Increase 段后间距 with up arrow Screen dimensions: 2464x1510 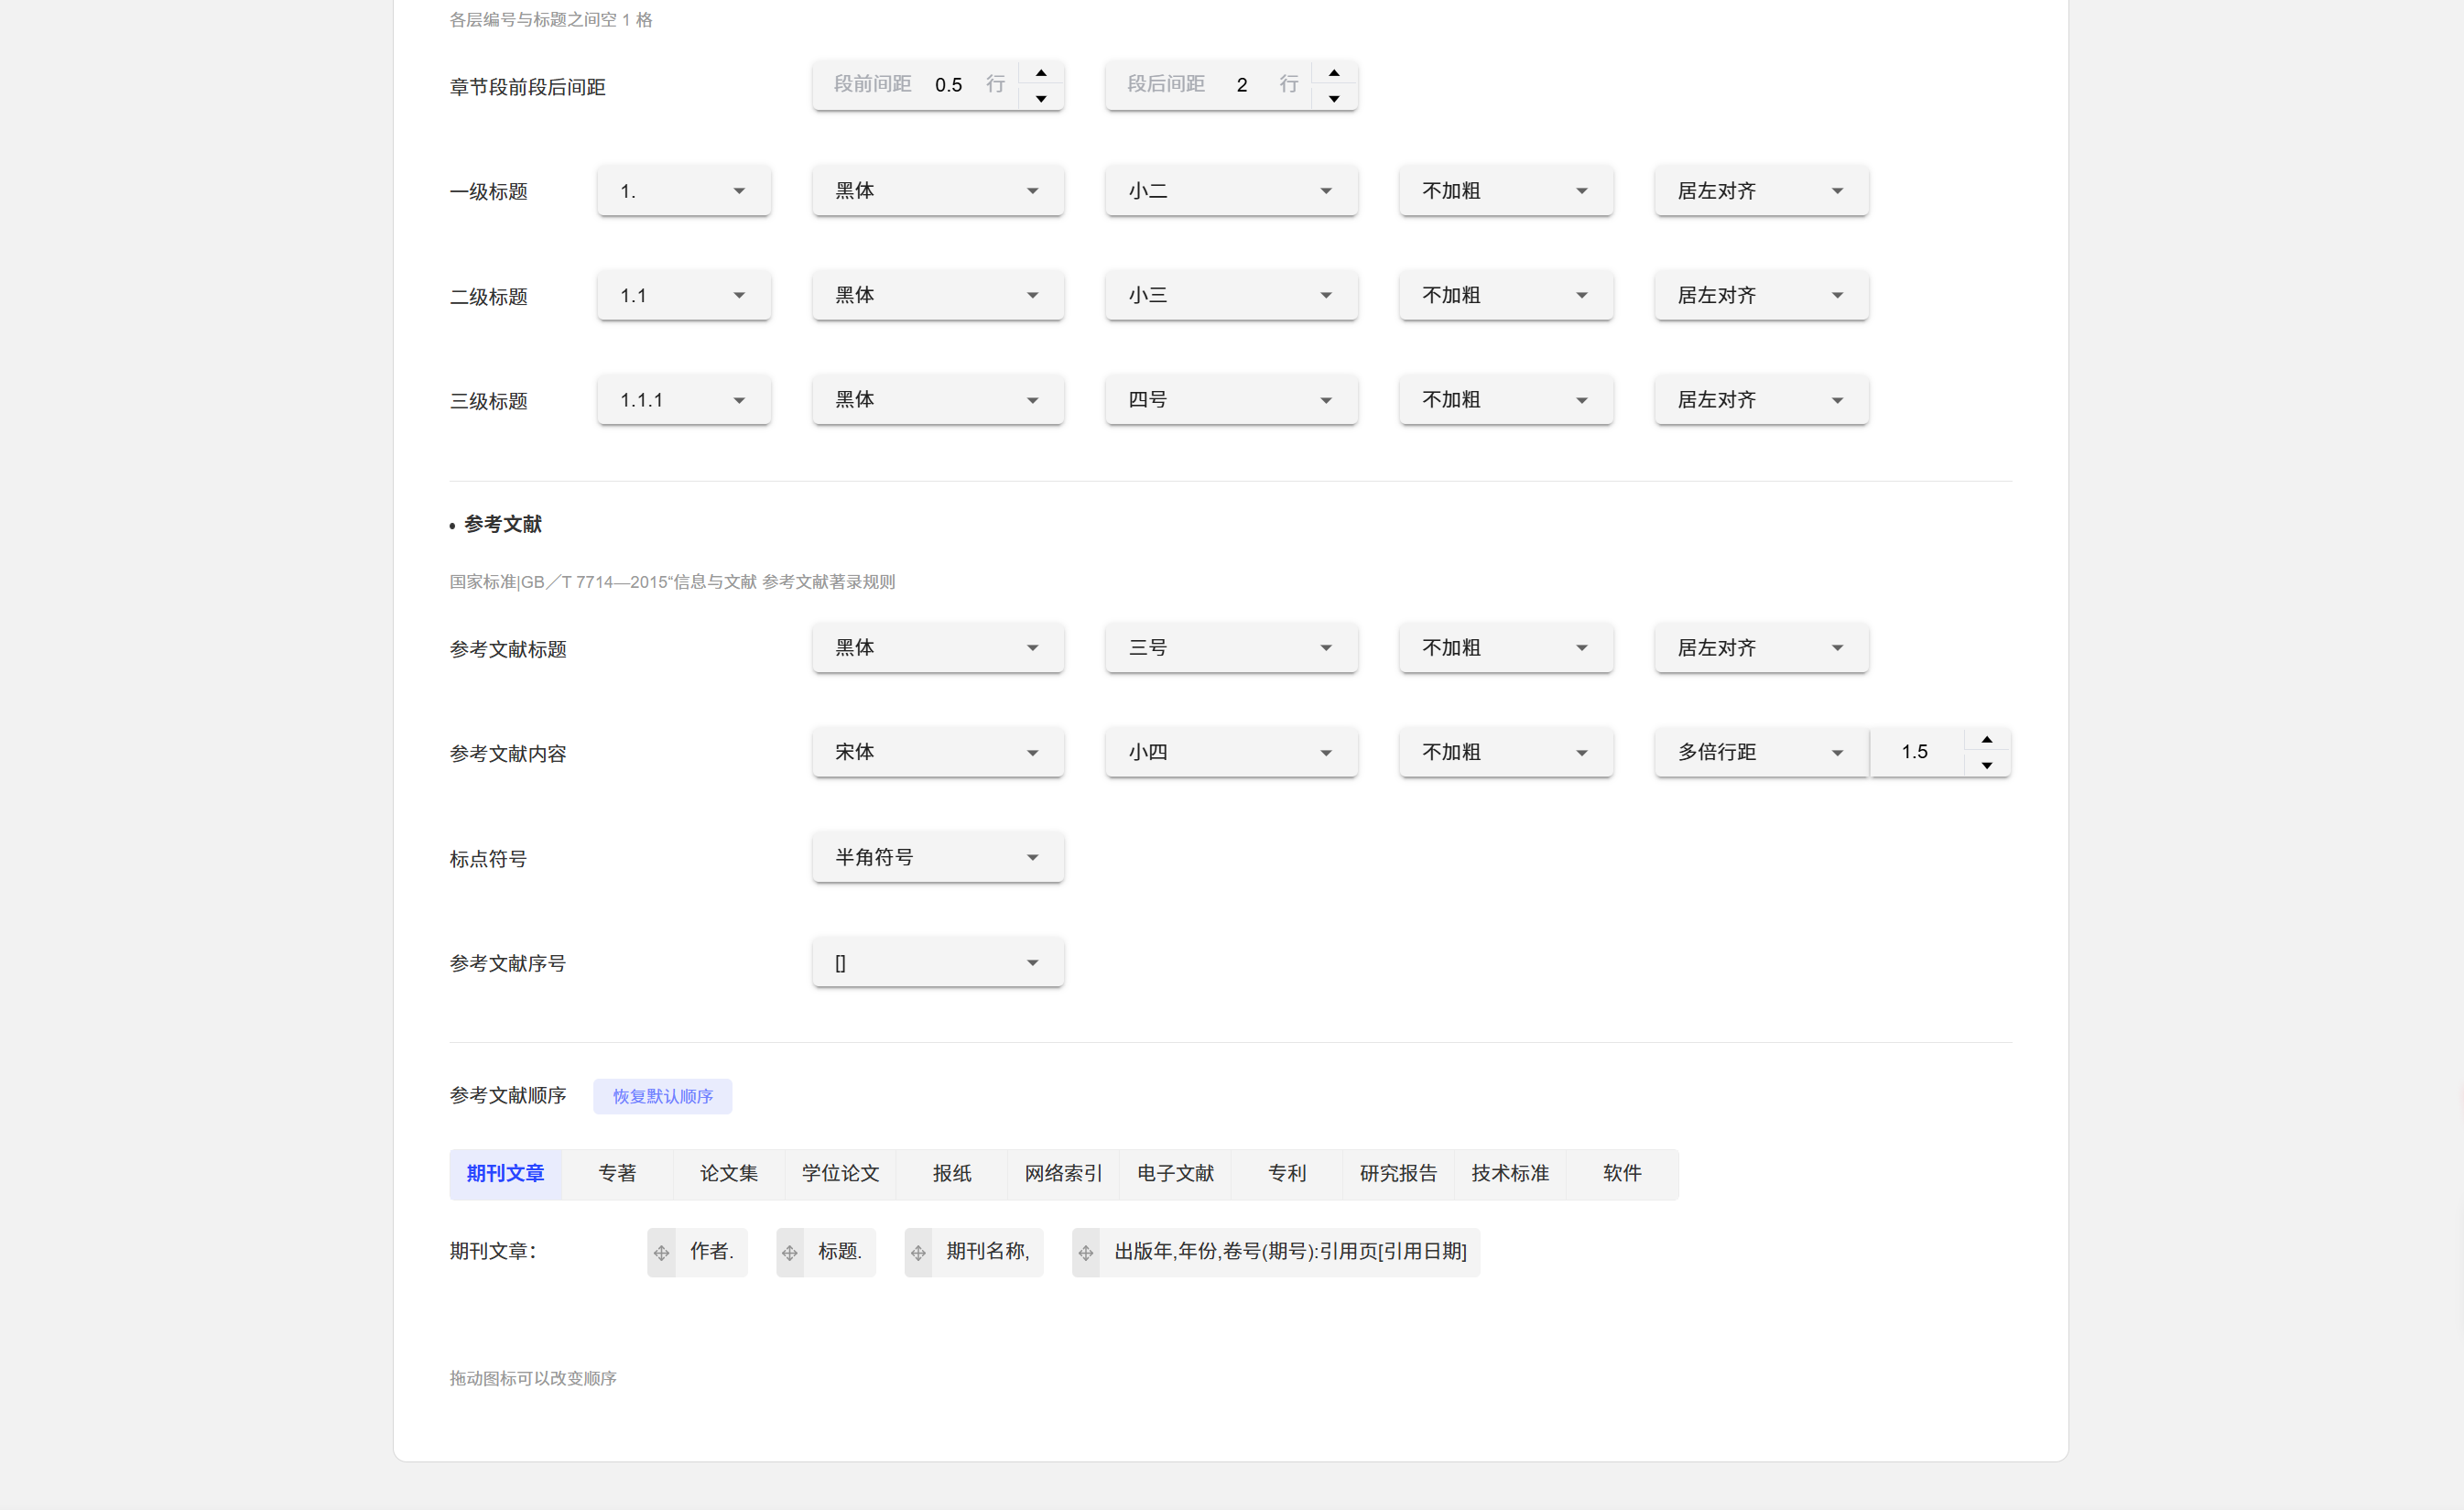tap(1334, 73)
